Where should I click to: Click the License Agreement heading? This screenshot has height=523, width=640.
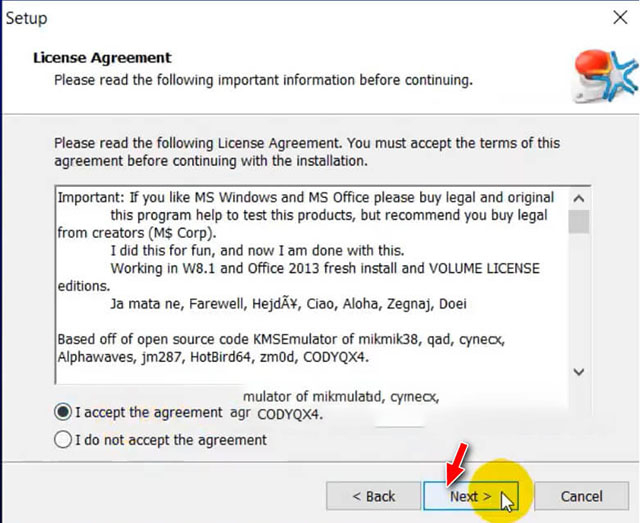102,58
